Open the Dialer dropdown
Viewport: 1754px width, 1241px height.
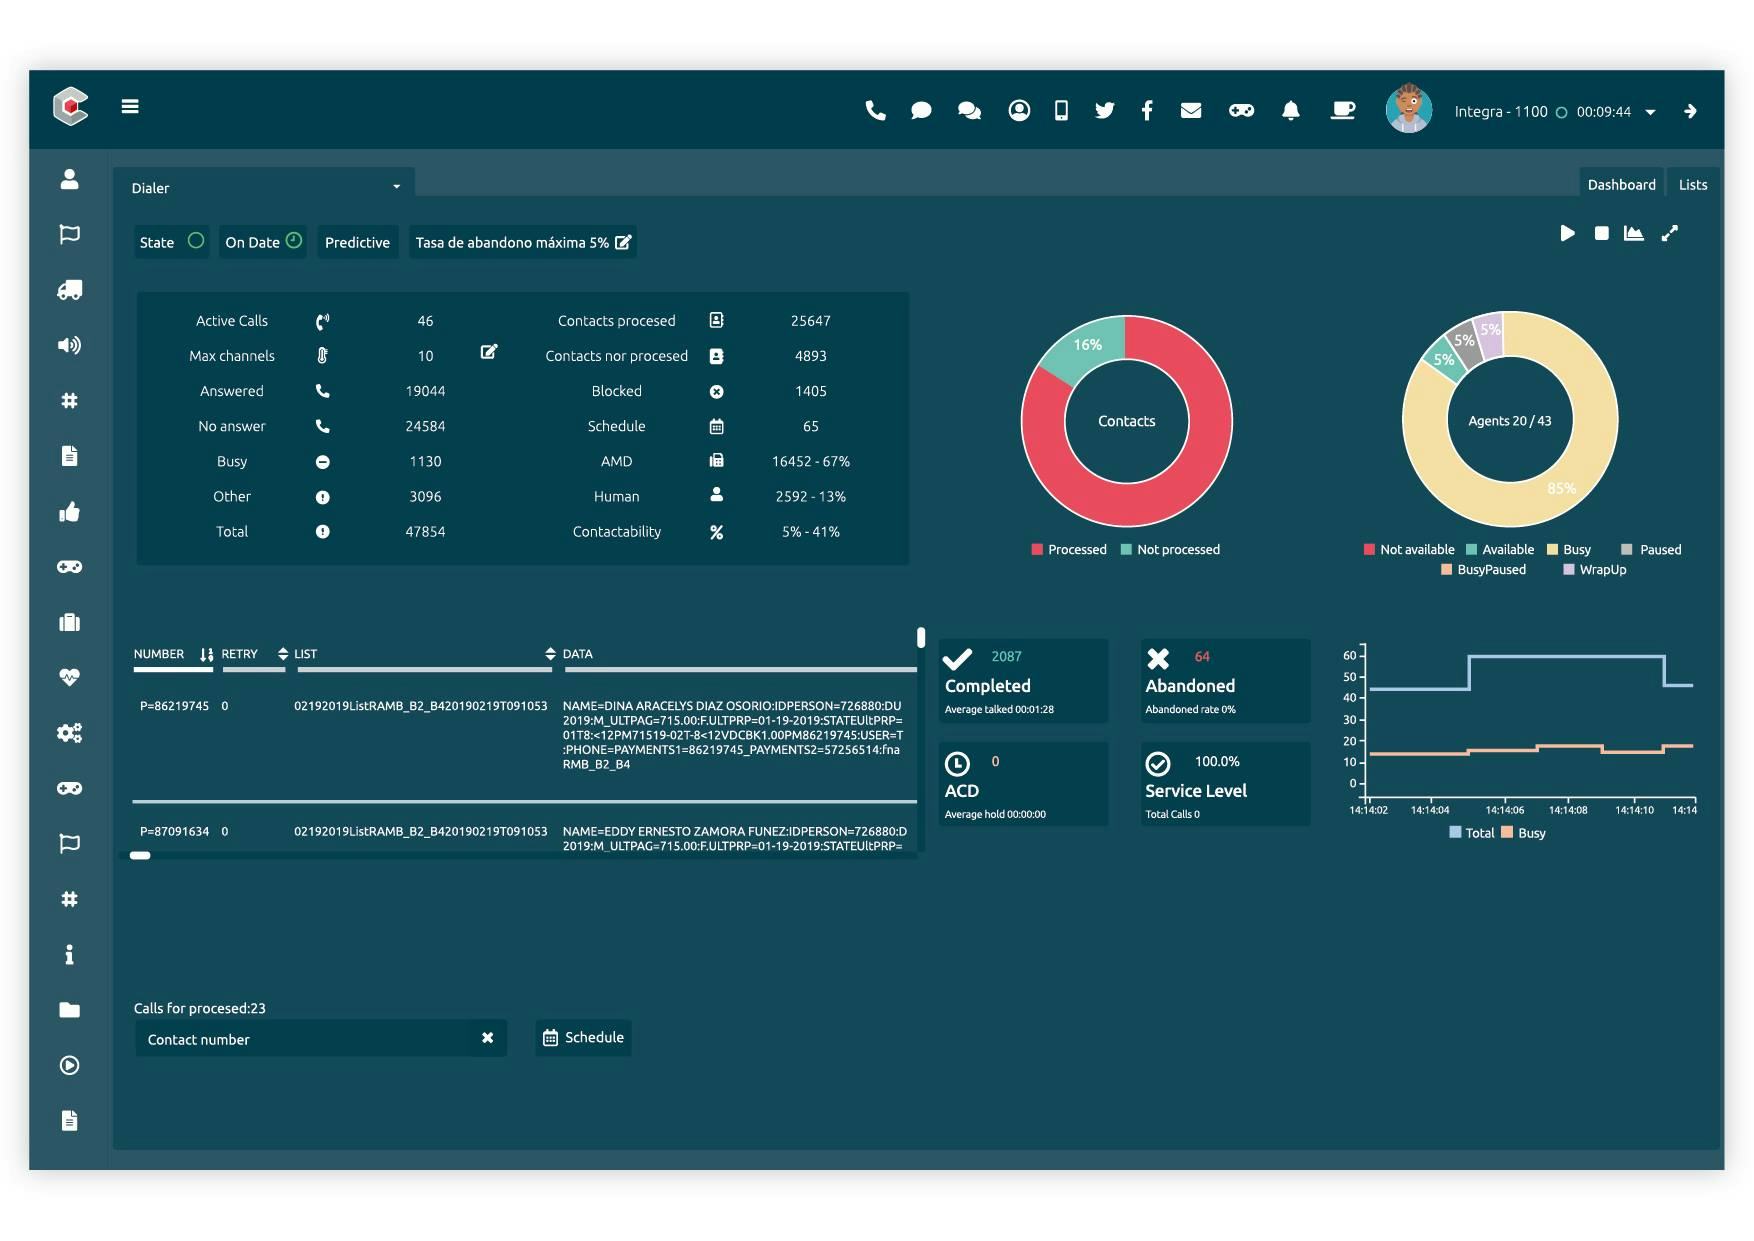pos(265,187)
